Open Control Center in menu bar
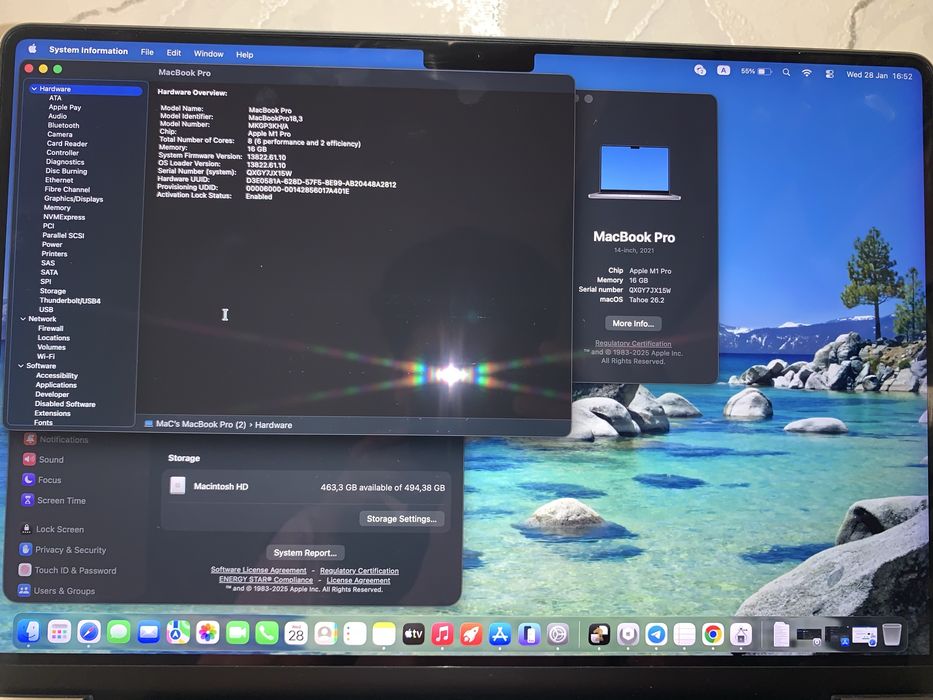933x700 pixels. pyautogui.click(x=829, y=74)
